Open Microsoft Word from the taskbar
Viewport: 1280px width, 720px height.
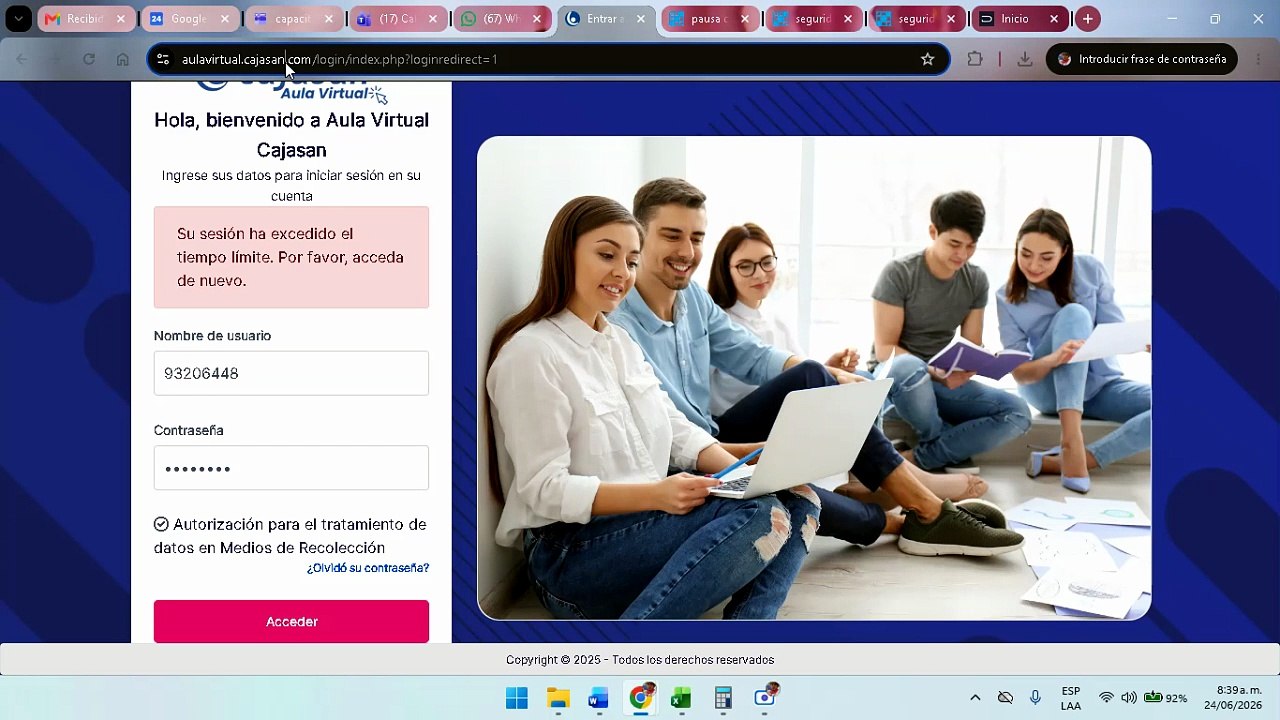click(599, 698)
